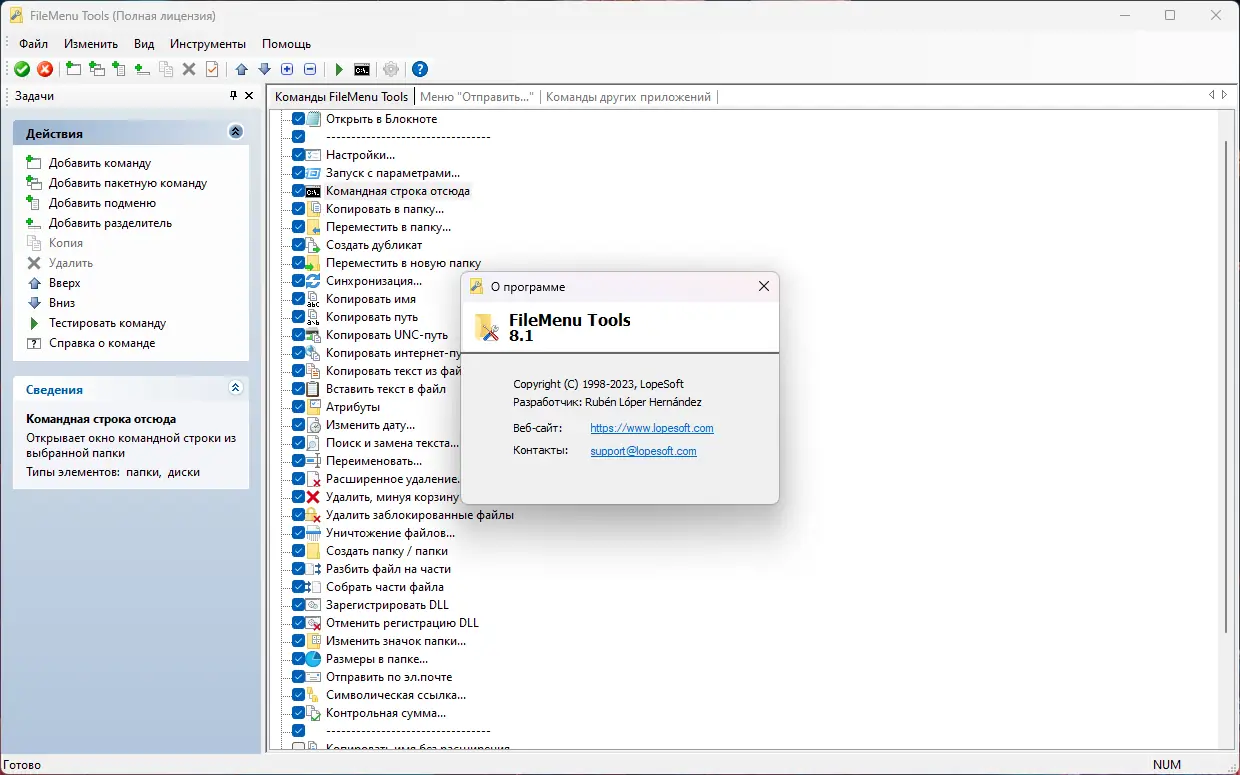Uncheck the Открыть в Блокноте checkbox

(298, 119)
